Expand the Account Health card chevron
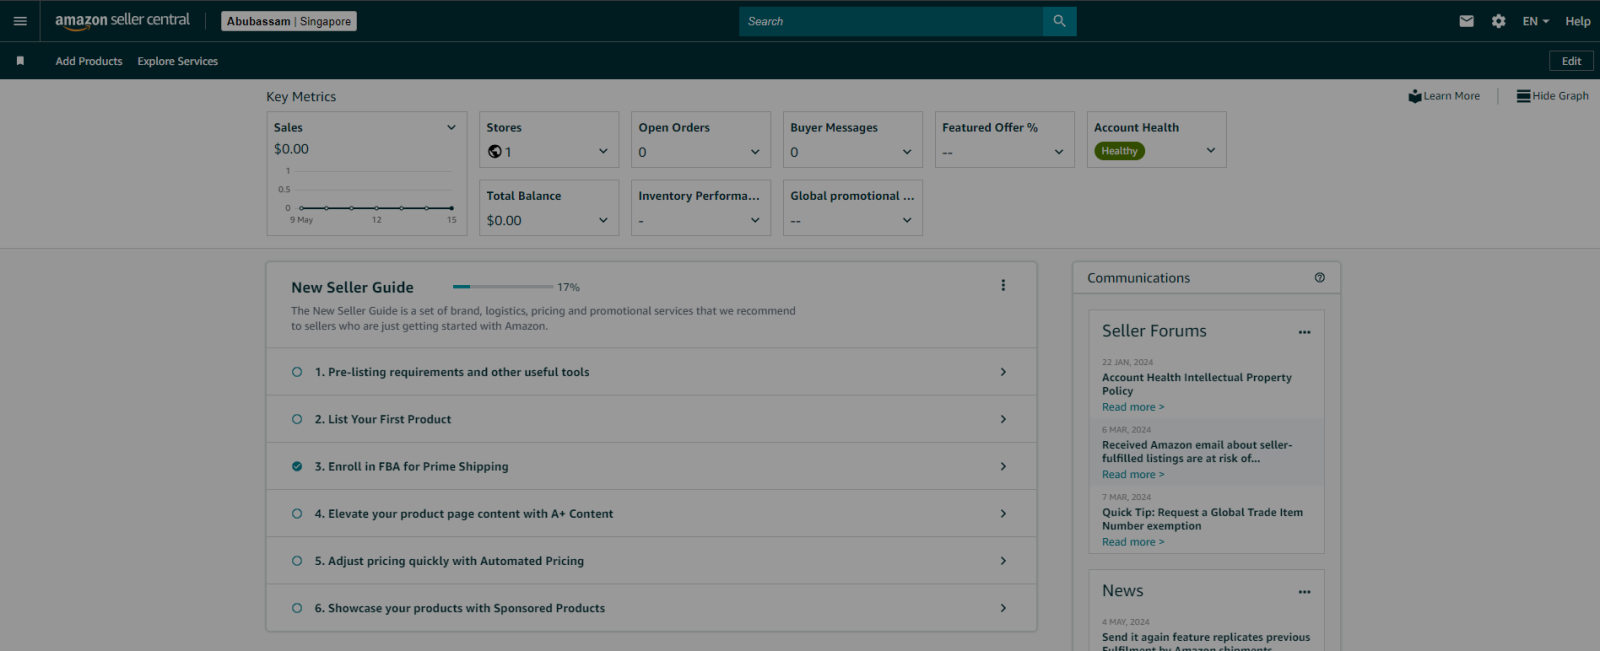The height and width of the screenshot is (651, 1600). (1210, 151)
